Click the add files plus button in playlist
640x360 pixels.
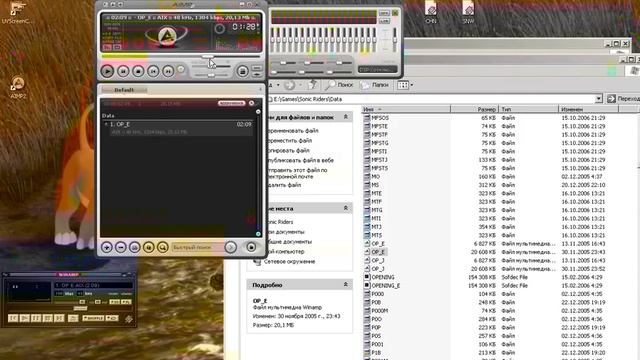pyautogui.click(x=107, y=247)
